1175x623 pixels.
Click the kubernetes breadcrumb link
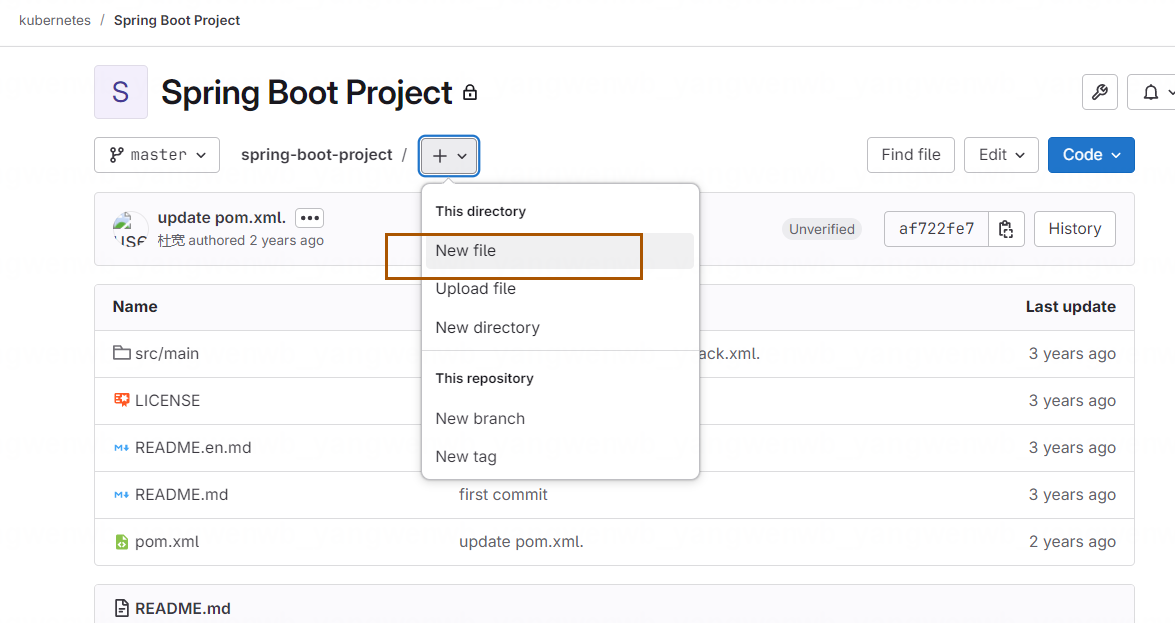click(55, 20)
